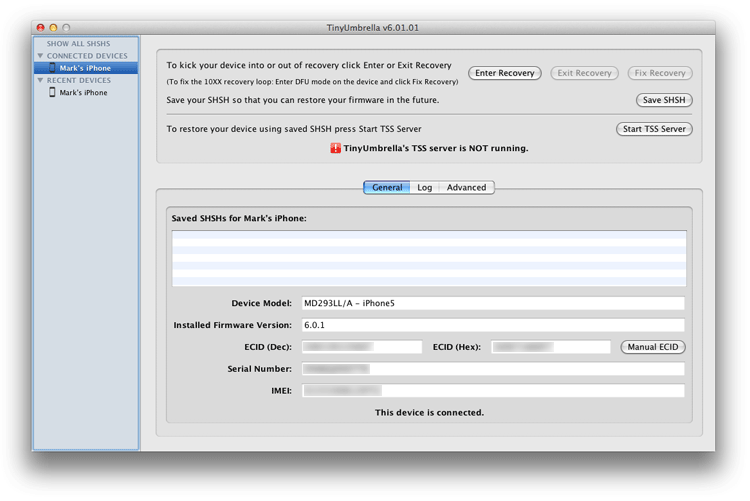
Task: Click the red TSS server warning icon
Action: (336, 148)
